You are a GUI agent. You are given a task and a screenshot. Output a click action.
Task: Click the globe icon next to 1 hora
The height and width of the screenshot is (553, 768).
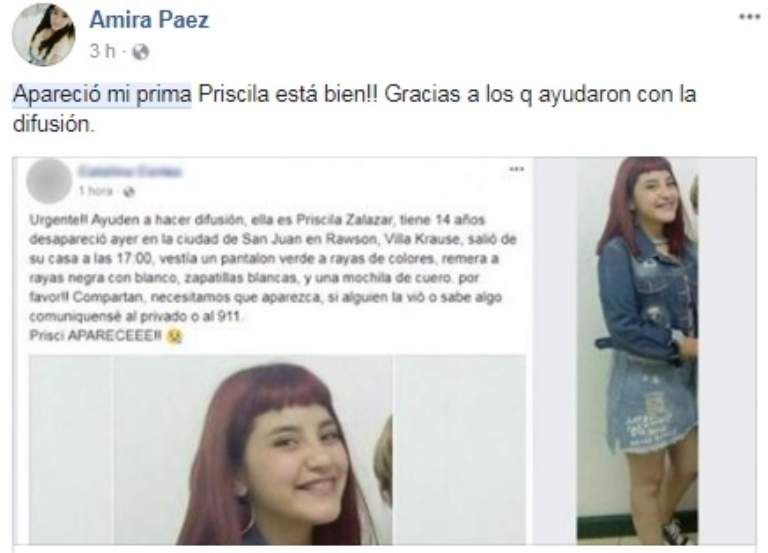point(129,192)
